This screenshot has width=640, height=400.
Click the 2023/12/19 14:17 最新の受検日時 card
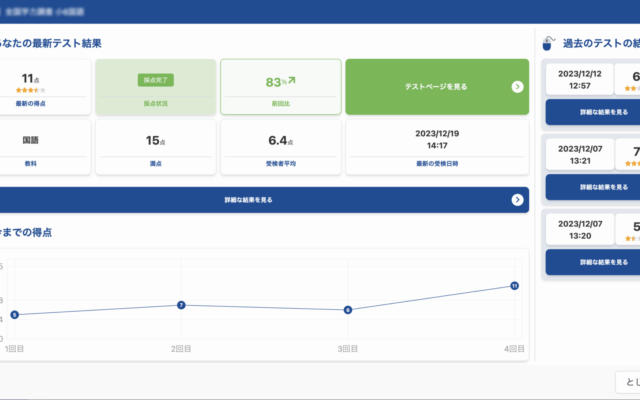[436, 148]
